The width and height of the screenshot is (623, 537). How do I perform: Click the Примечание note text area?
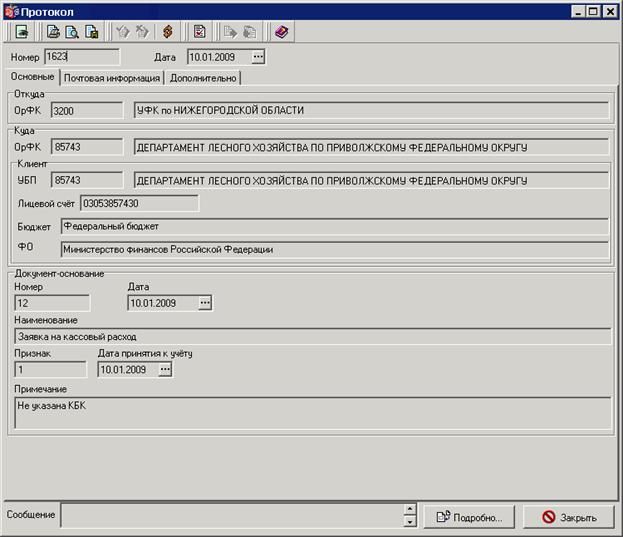pyautogui.click(x=313, y=413)
